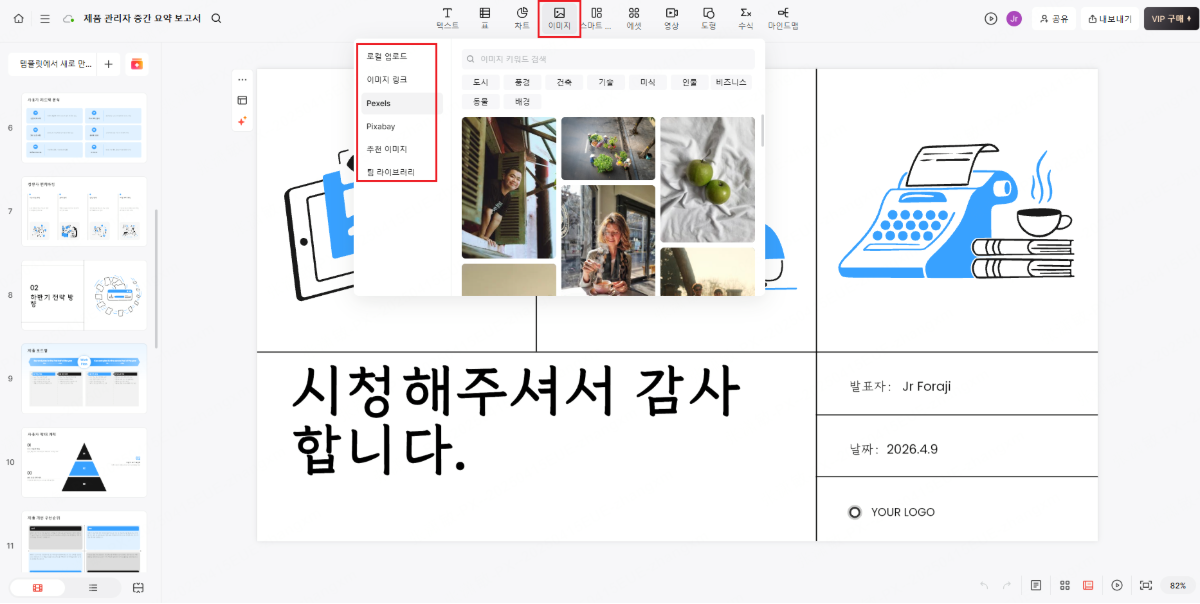Toggle fullscreen mode from the status bar
This screenshot has width=1200, height=604.
point(1146,585)
